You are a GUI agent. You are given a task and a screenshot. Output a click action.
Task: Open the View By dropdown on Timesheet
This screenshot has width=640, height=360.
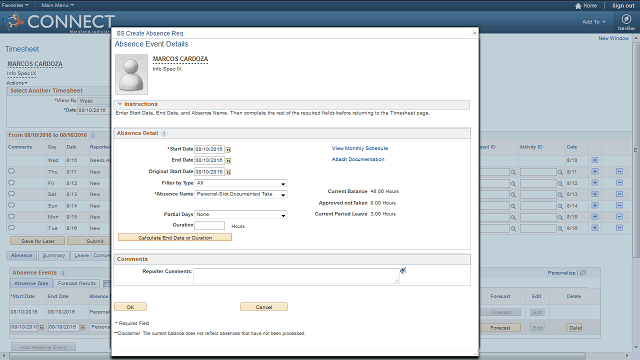pos(94,101)
